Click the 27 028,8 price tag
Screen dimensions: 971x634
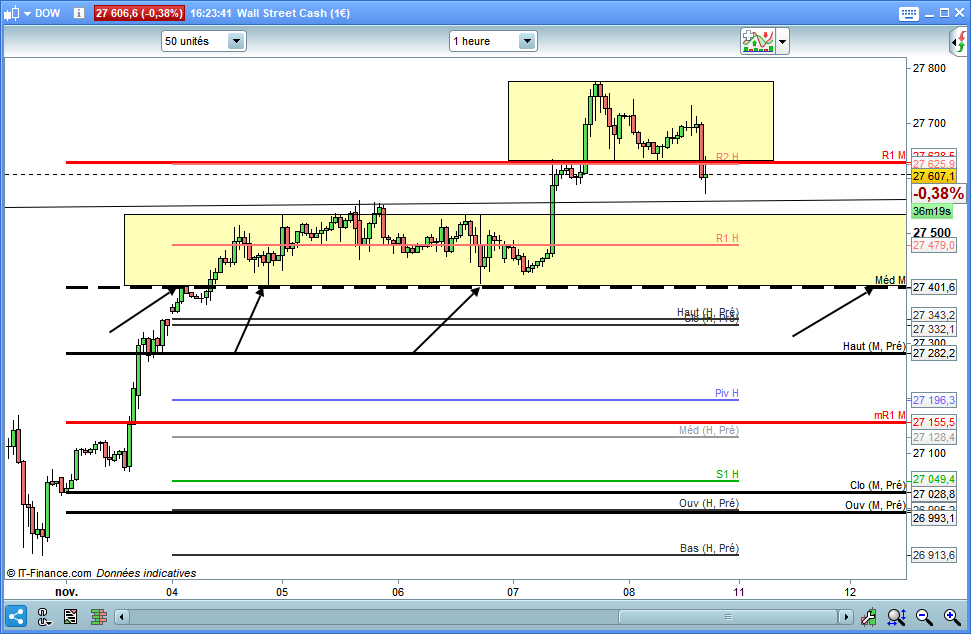tap(933, 494)
